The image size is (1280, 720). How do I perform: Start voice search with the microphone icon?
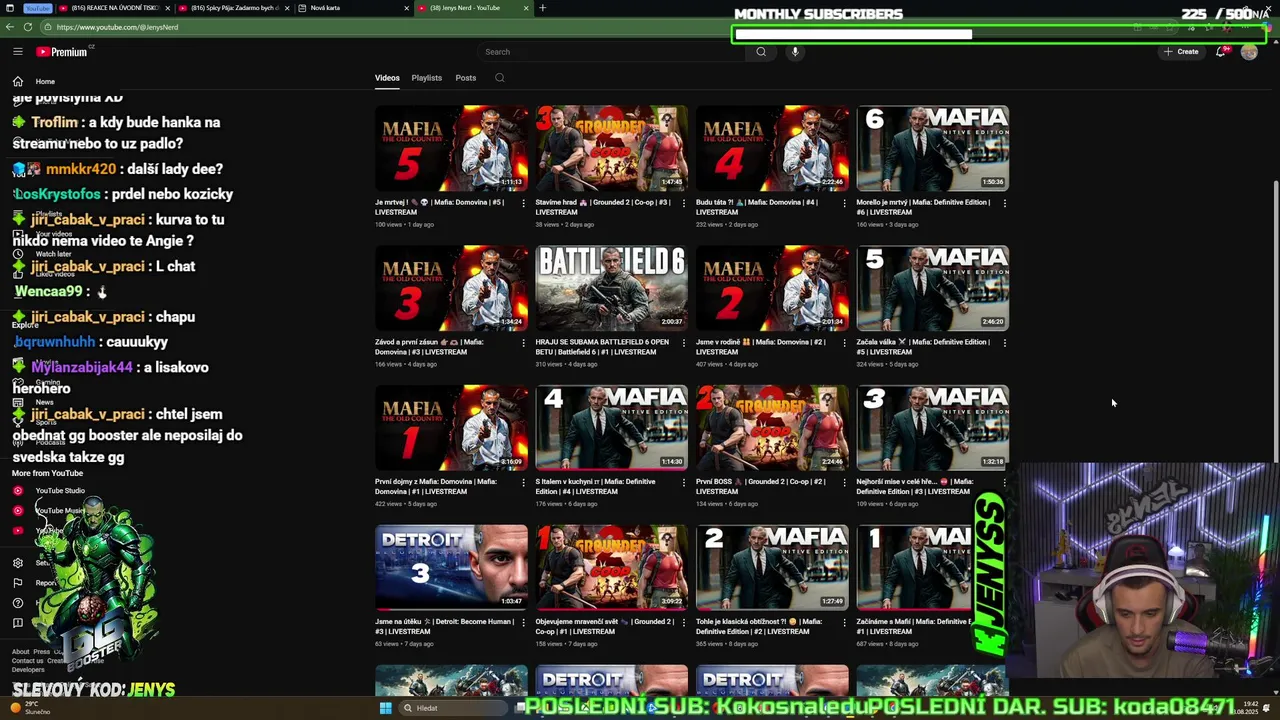click(795, 51)
